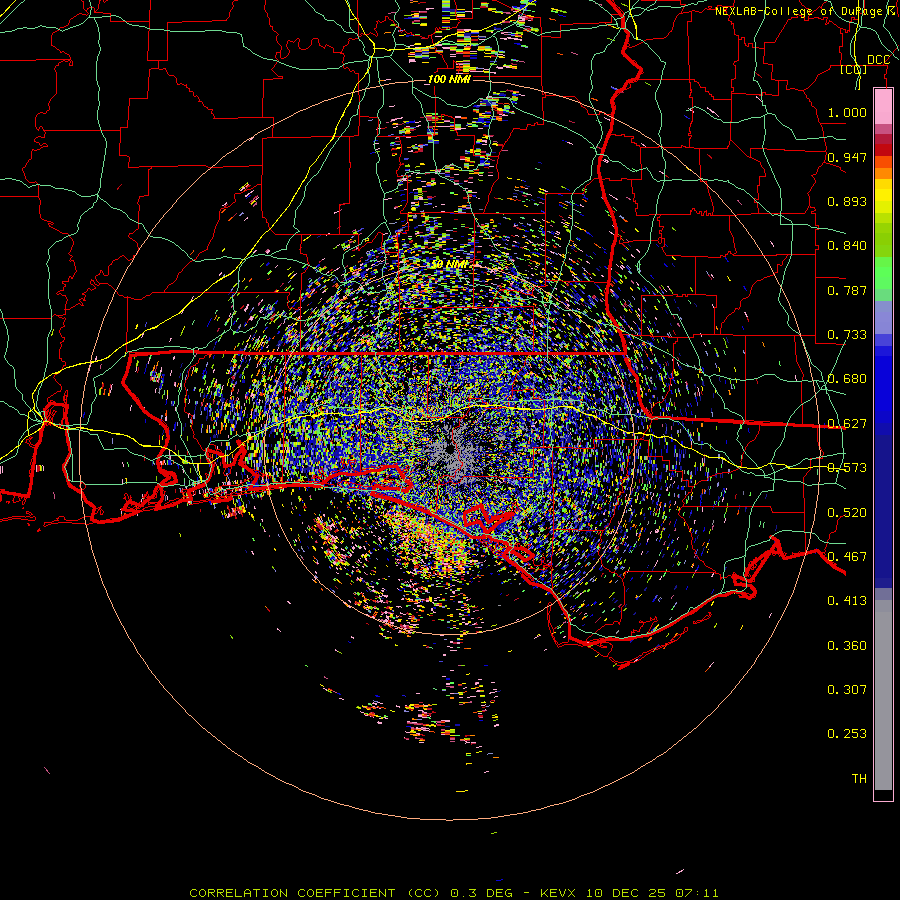Click the 0.413 scale label

847,601
